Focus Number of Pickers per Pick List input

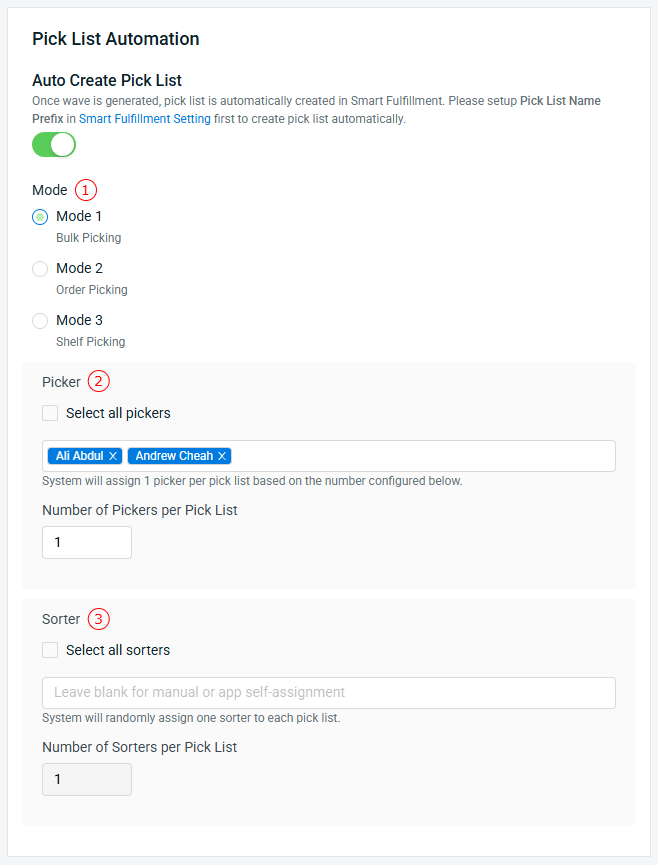point(87,542)
